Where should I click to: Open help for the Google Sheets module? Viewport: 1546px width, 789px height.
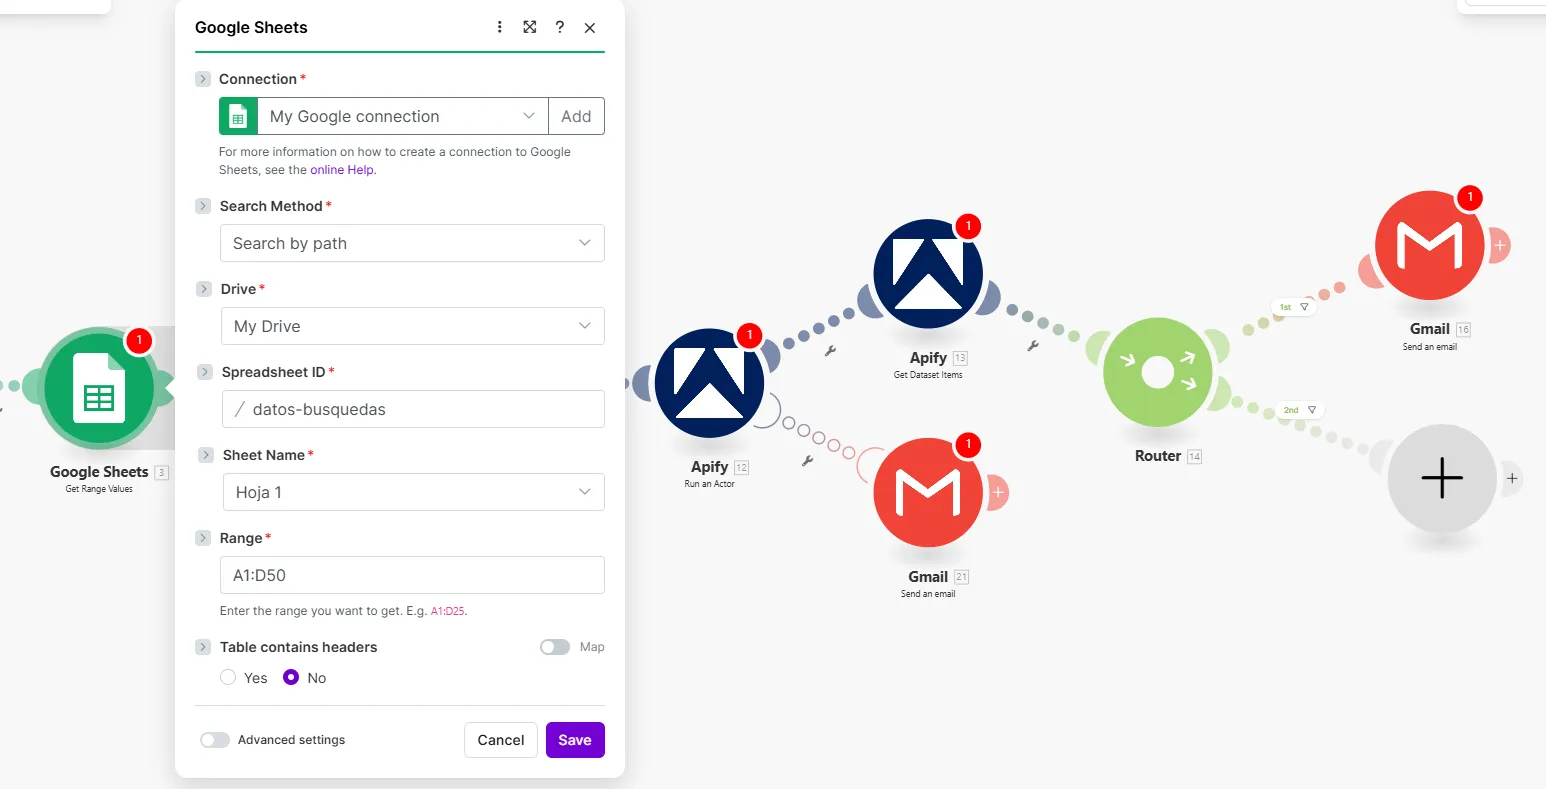tap(559, 27)
